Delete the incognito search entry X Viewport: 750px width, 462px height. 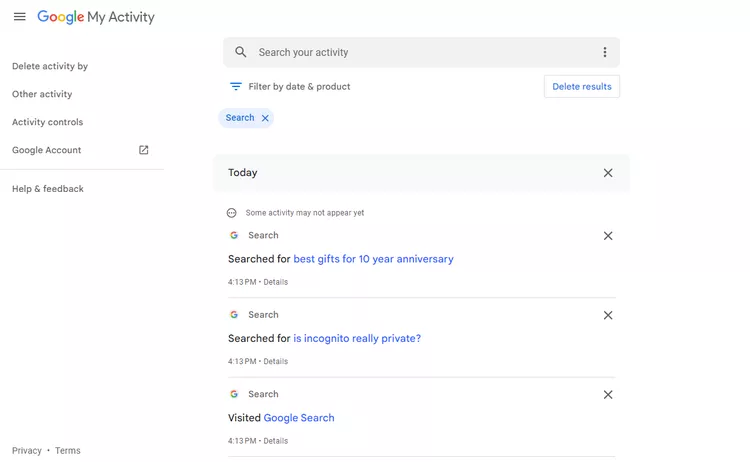608,315
